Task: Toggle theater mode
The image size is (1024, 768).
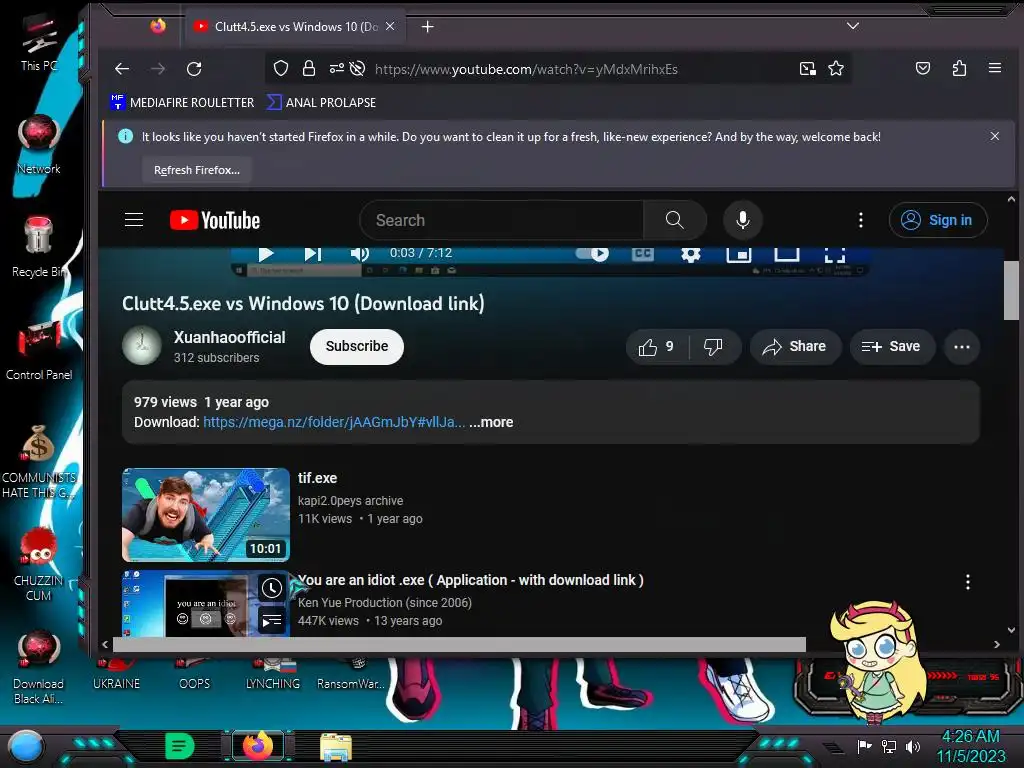Action: tap(787, 253)
